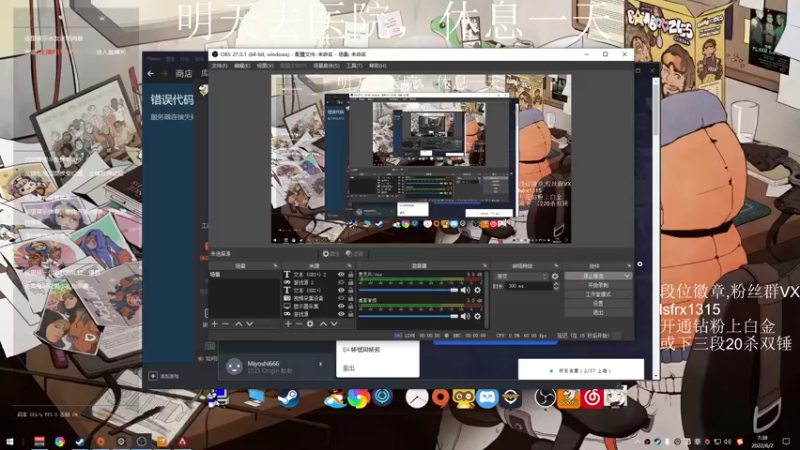Open 桌面音频 audio settings gear
Viewport: 800px width, 450px height.
click(x=478, y=316)
